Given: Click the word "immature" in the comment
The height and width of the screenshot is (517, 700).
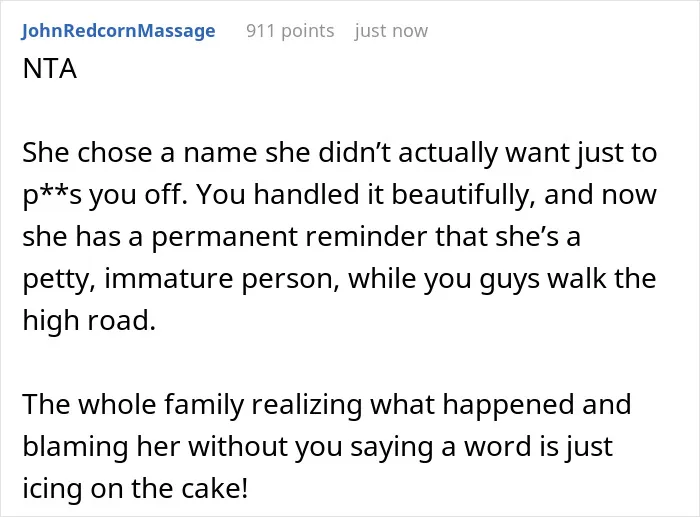Looking at the screenshot, I should click(x=169, y=278).
